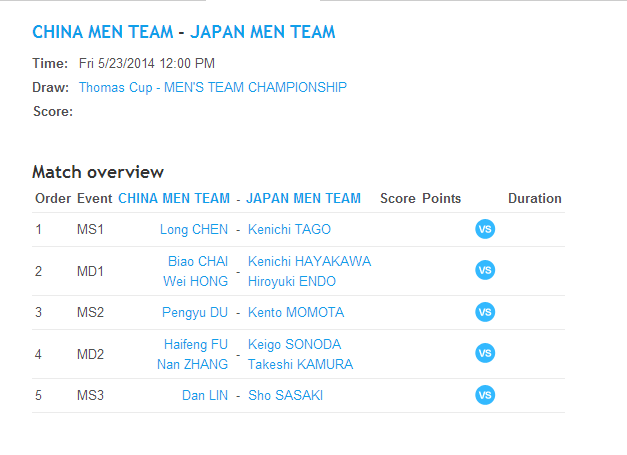Click CHINA MEN TEAM column header link

(x=174, y=199)
